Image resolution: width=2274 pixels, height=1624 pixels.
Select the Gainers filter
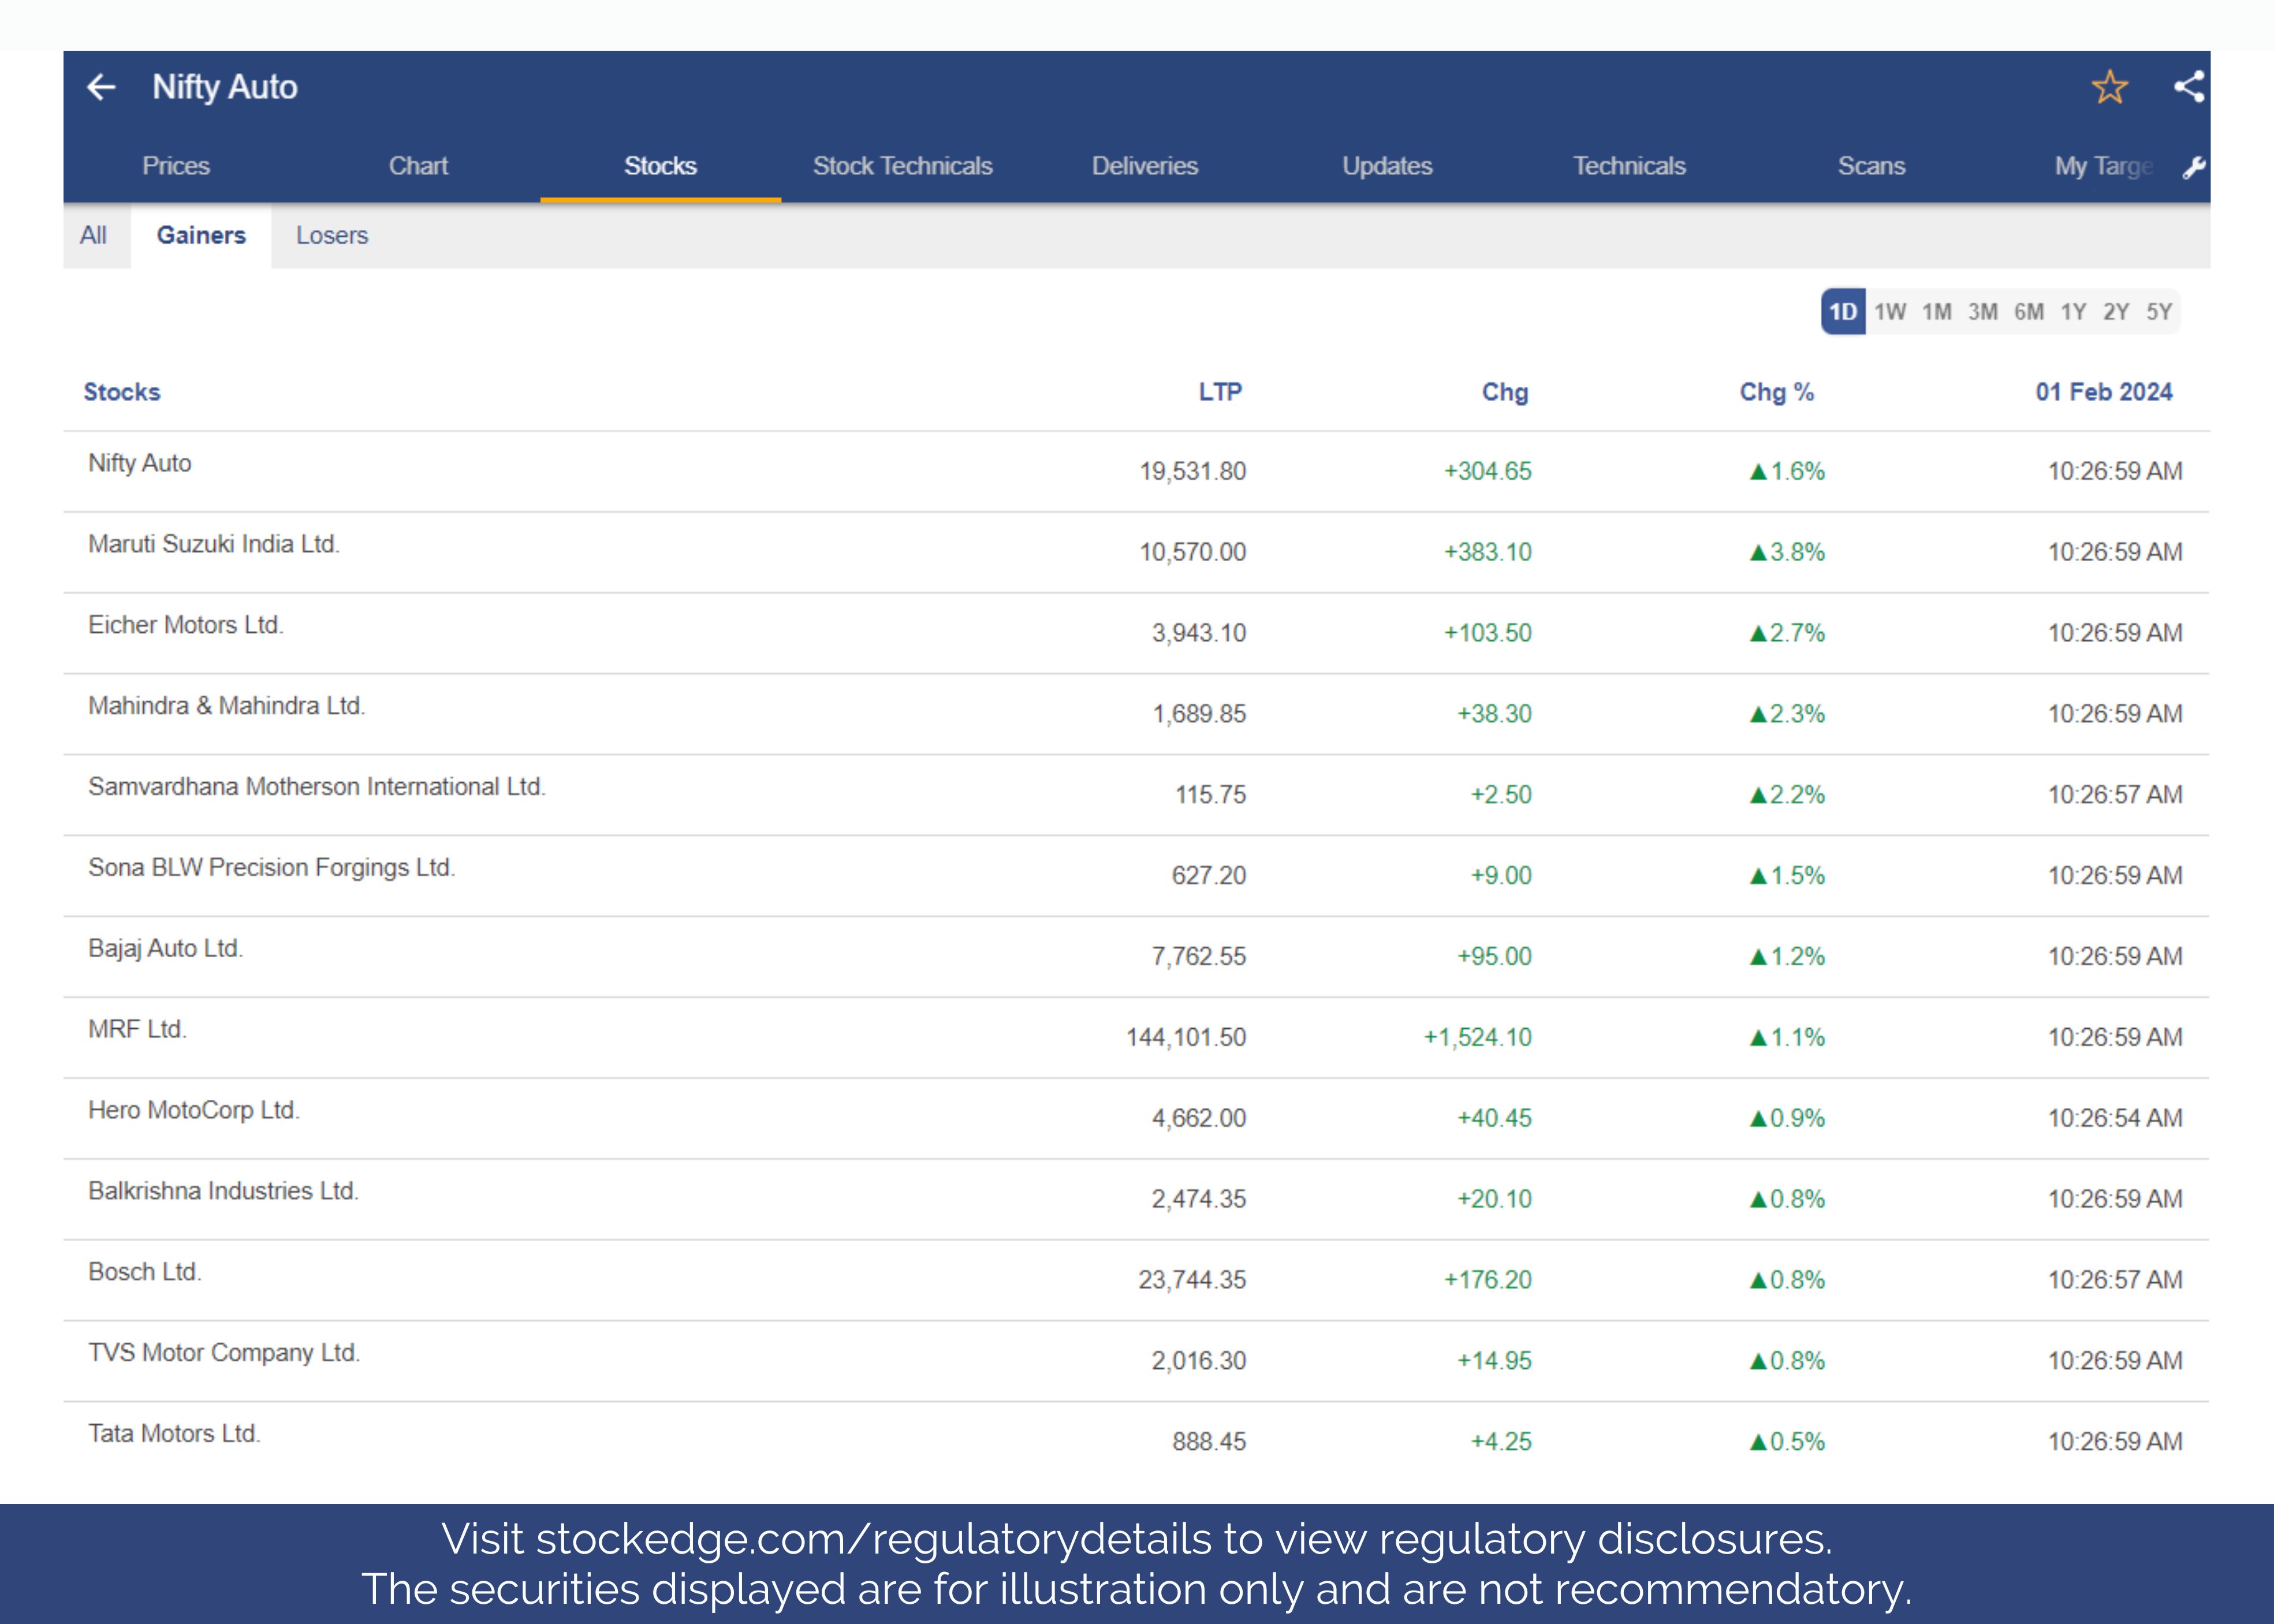201,236
